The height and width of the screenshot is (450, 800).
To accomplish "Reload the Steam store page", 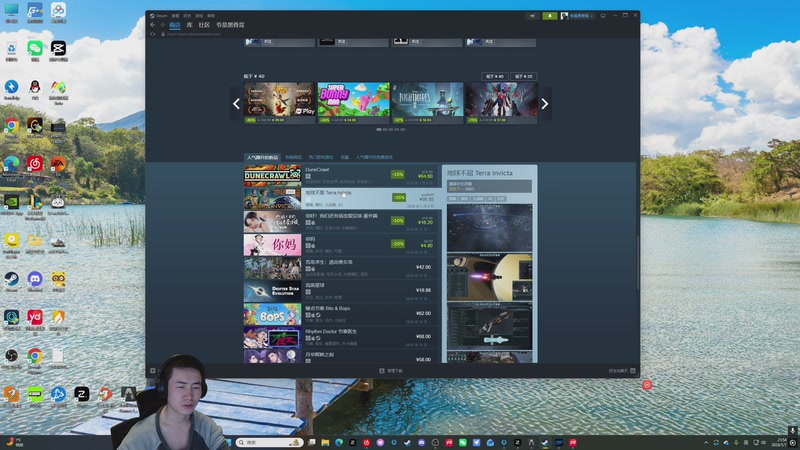I will (x=153, y=34).
